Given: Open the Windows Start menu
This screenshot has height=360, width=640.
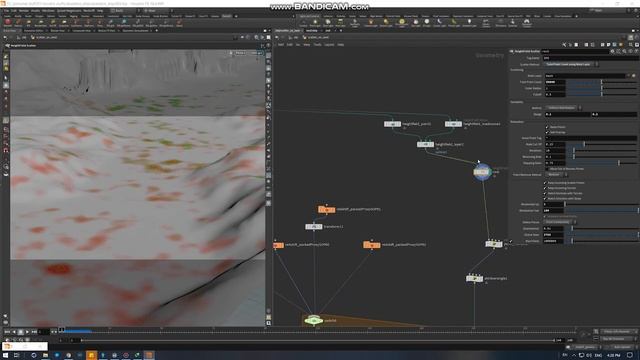Looking at the screenshot, I should coord(6,356).
